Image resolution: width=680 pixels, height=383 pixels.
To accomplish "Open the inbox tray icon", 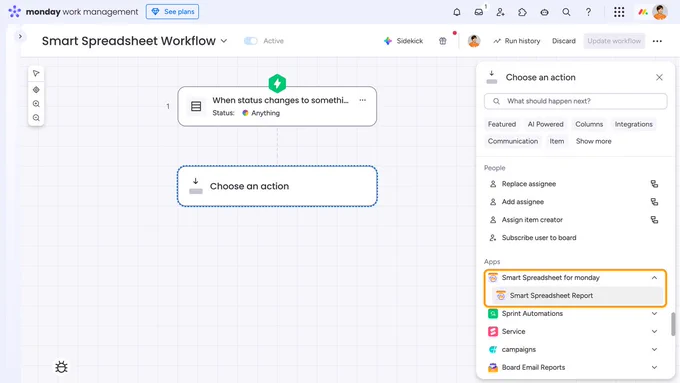I will 479,12.
